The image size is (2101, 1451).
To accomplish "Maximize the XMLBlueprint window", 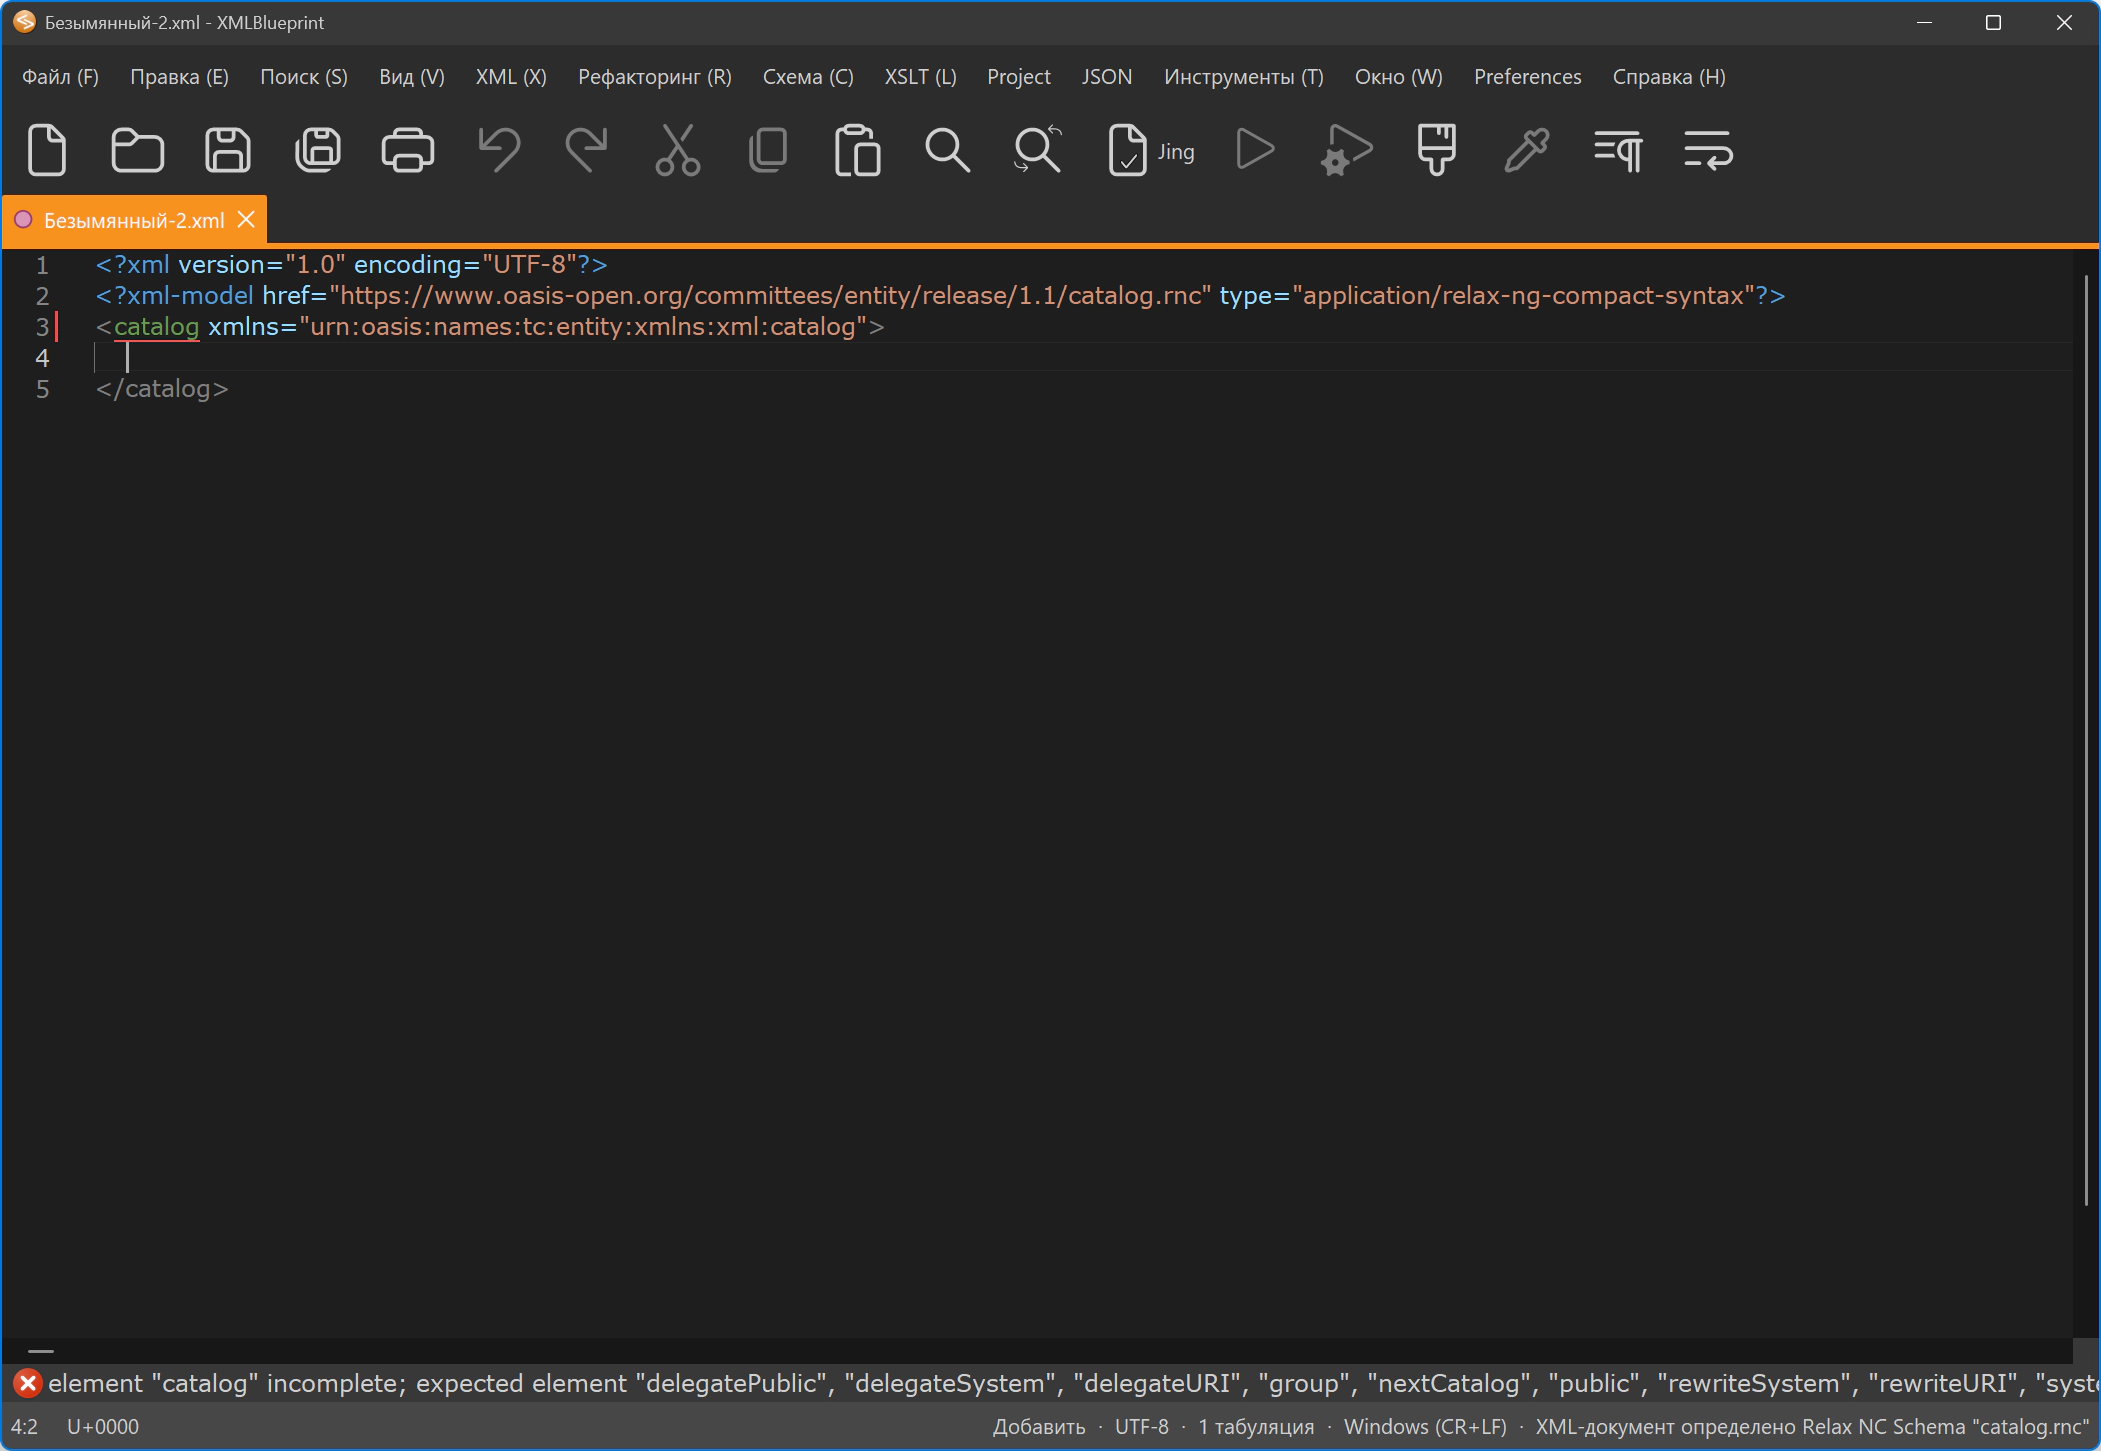I will point(1993,22).
